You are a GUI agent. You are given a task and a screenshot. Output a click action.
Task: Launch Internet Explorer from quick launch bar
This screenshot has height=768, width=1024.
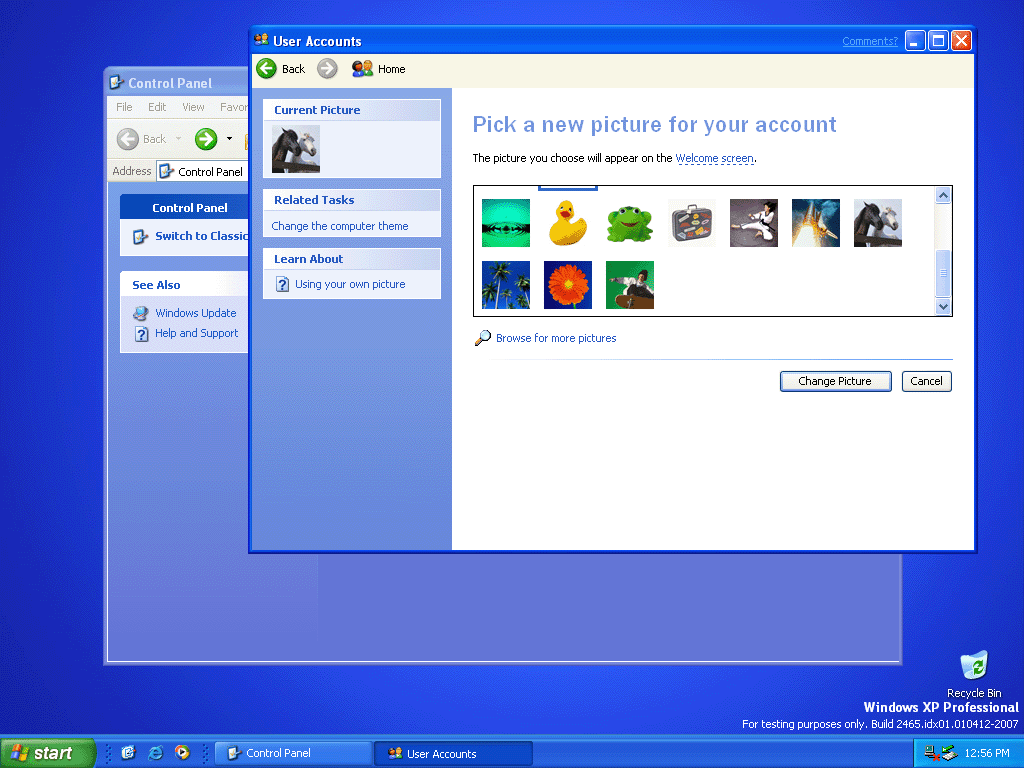[155, 752]
